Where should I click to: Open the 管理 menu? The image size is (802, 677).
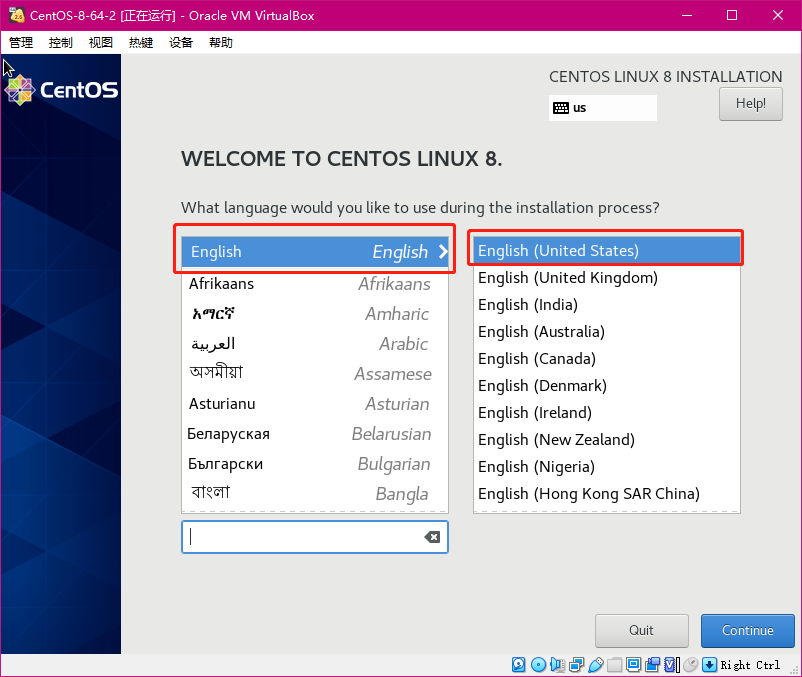21,42
